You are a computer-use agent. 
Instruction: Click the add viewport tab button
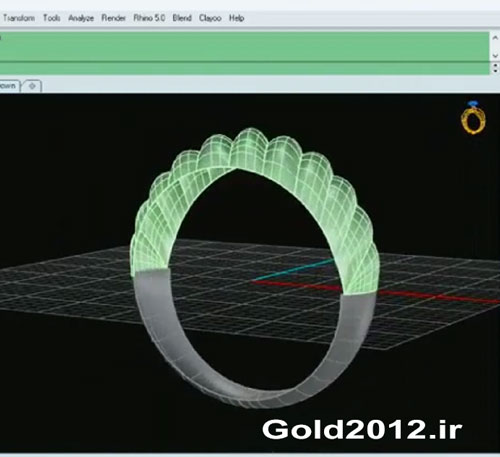[x=32, y=86]
